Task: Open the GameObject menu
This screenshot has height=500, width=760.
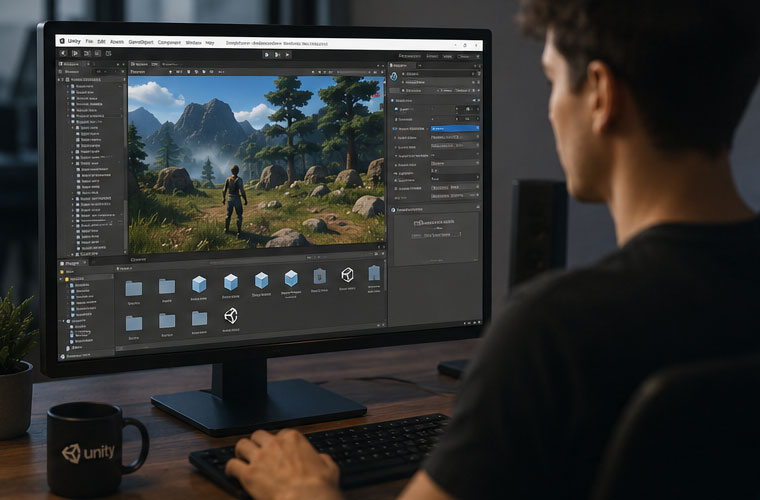Action: coord(141,42)
